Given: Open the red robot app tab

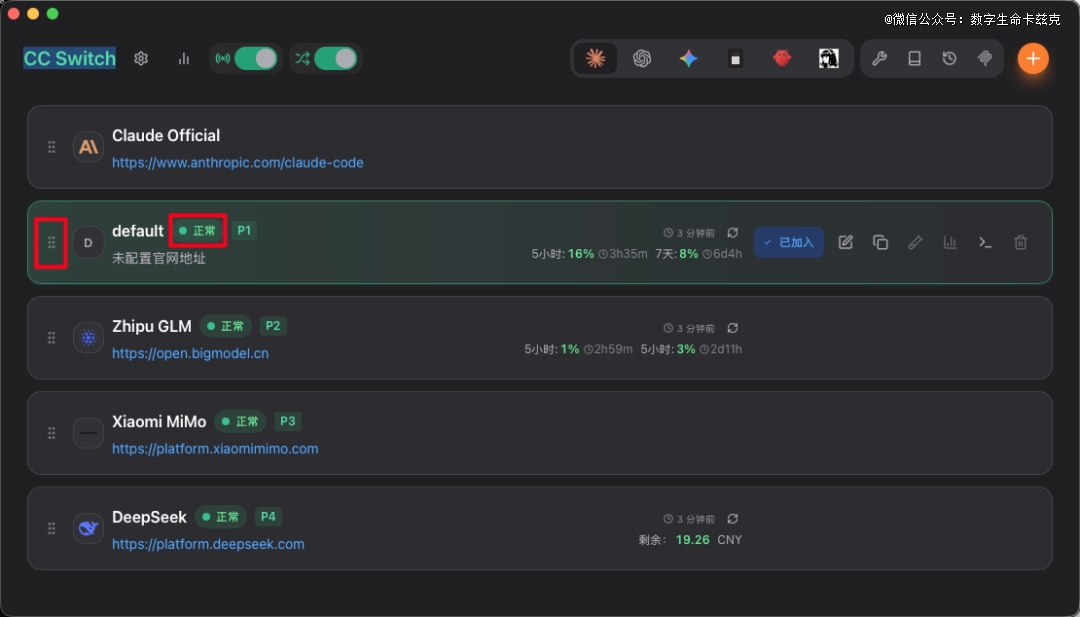Looking at the screenshot, I should pos(782,59).
